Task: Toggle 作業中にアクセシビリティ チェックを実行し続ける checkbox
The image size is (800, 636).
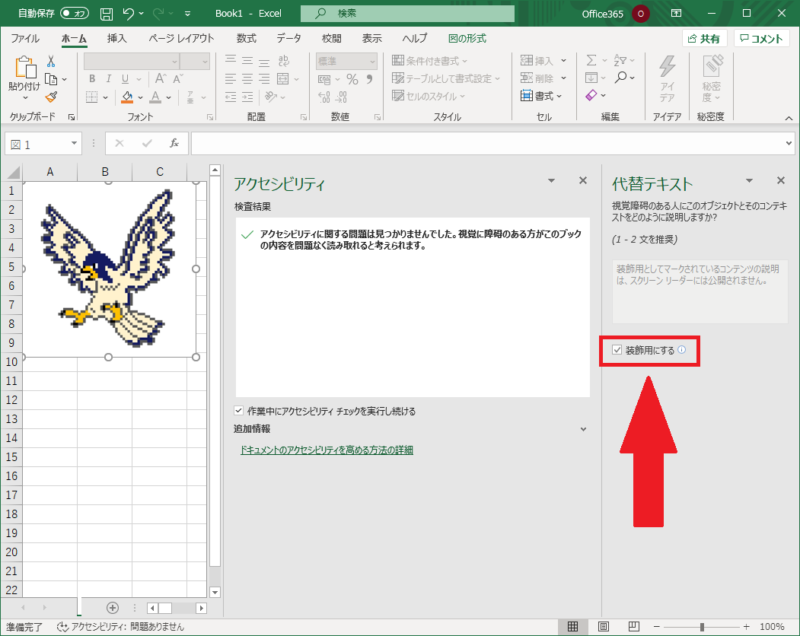Action: click(238, 411)
